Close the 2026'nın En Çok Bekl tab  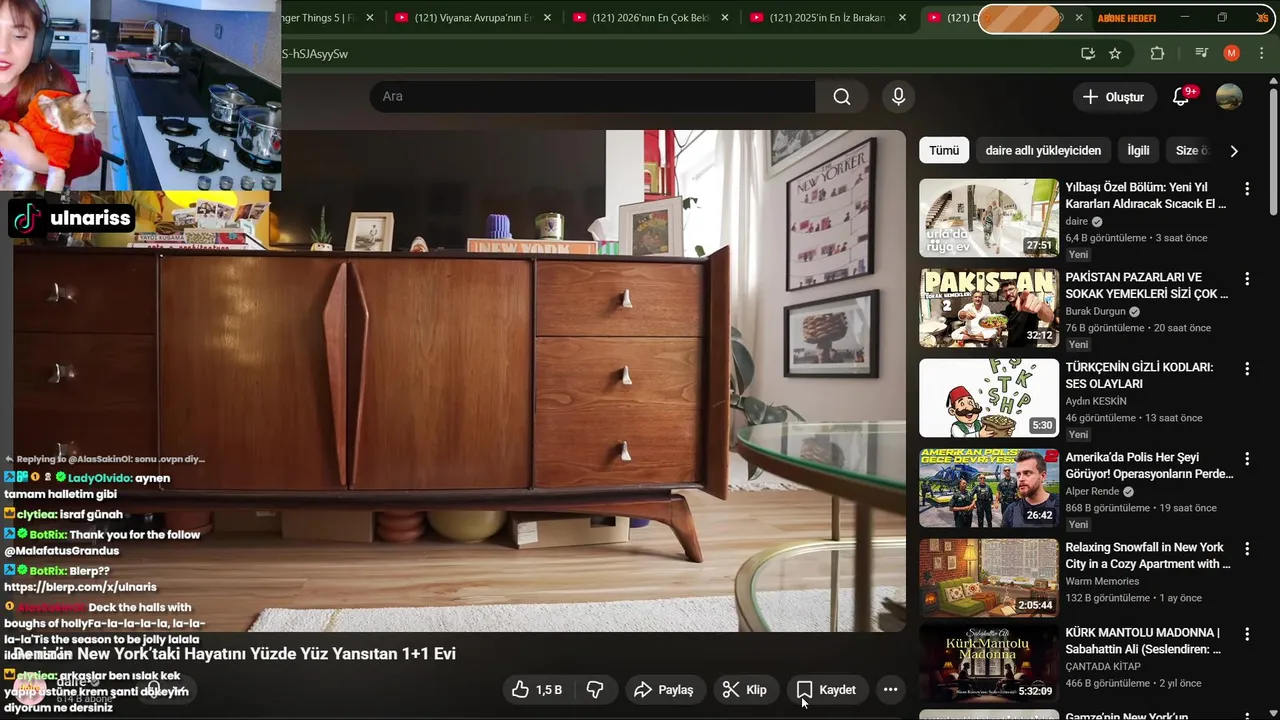click(x=725, y=18)
